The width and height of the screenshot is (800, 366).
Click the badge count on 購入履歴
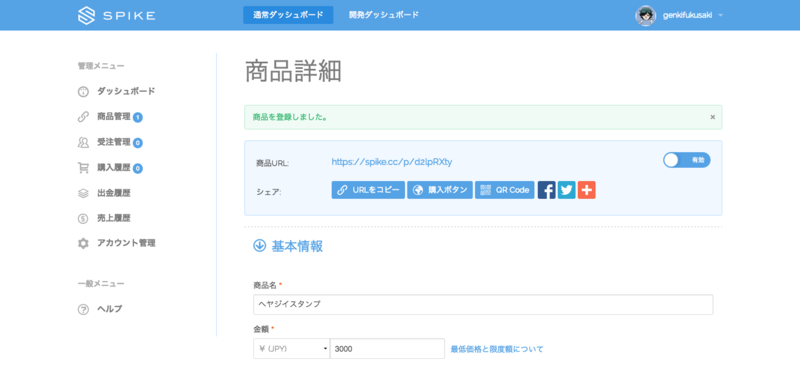pyautogui.click(x=138, y=168)
